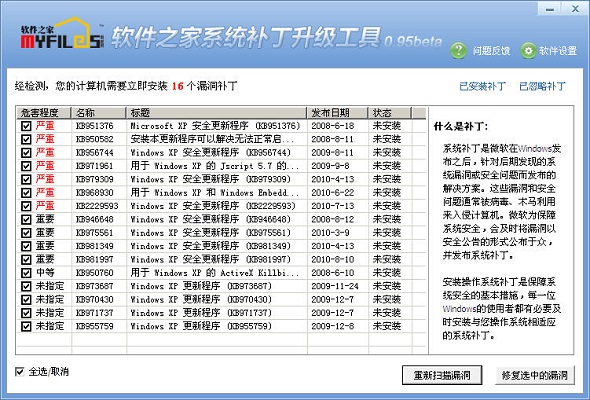Click the 2009-9-8 release date

pyautogui.click(x=330, y=166)
